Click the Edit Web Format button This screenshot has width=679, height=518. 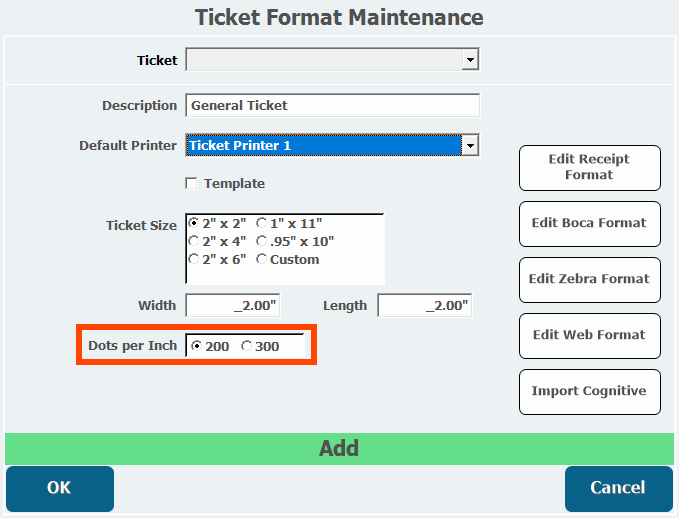589,335
